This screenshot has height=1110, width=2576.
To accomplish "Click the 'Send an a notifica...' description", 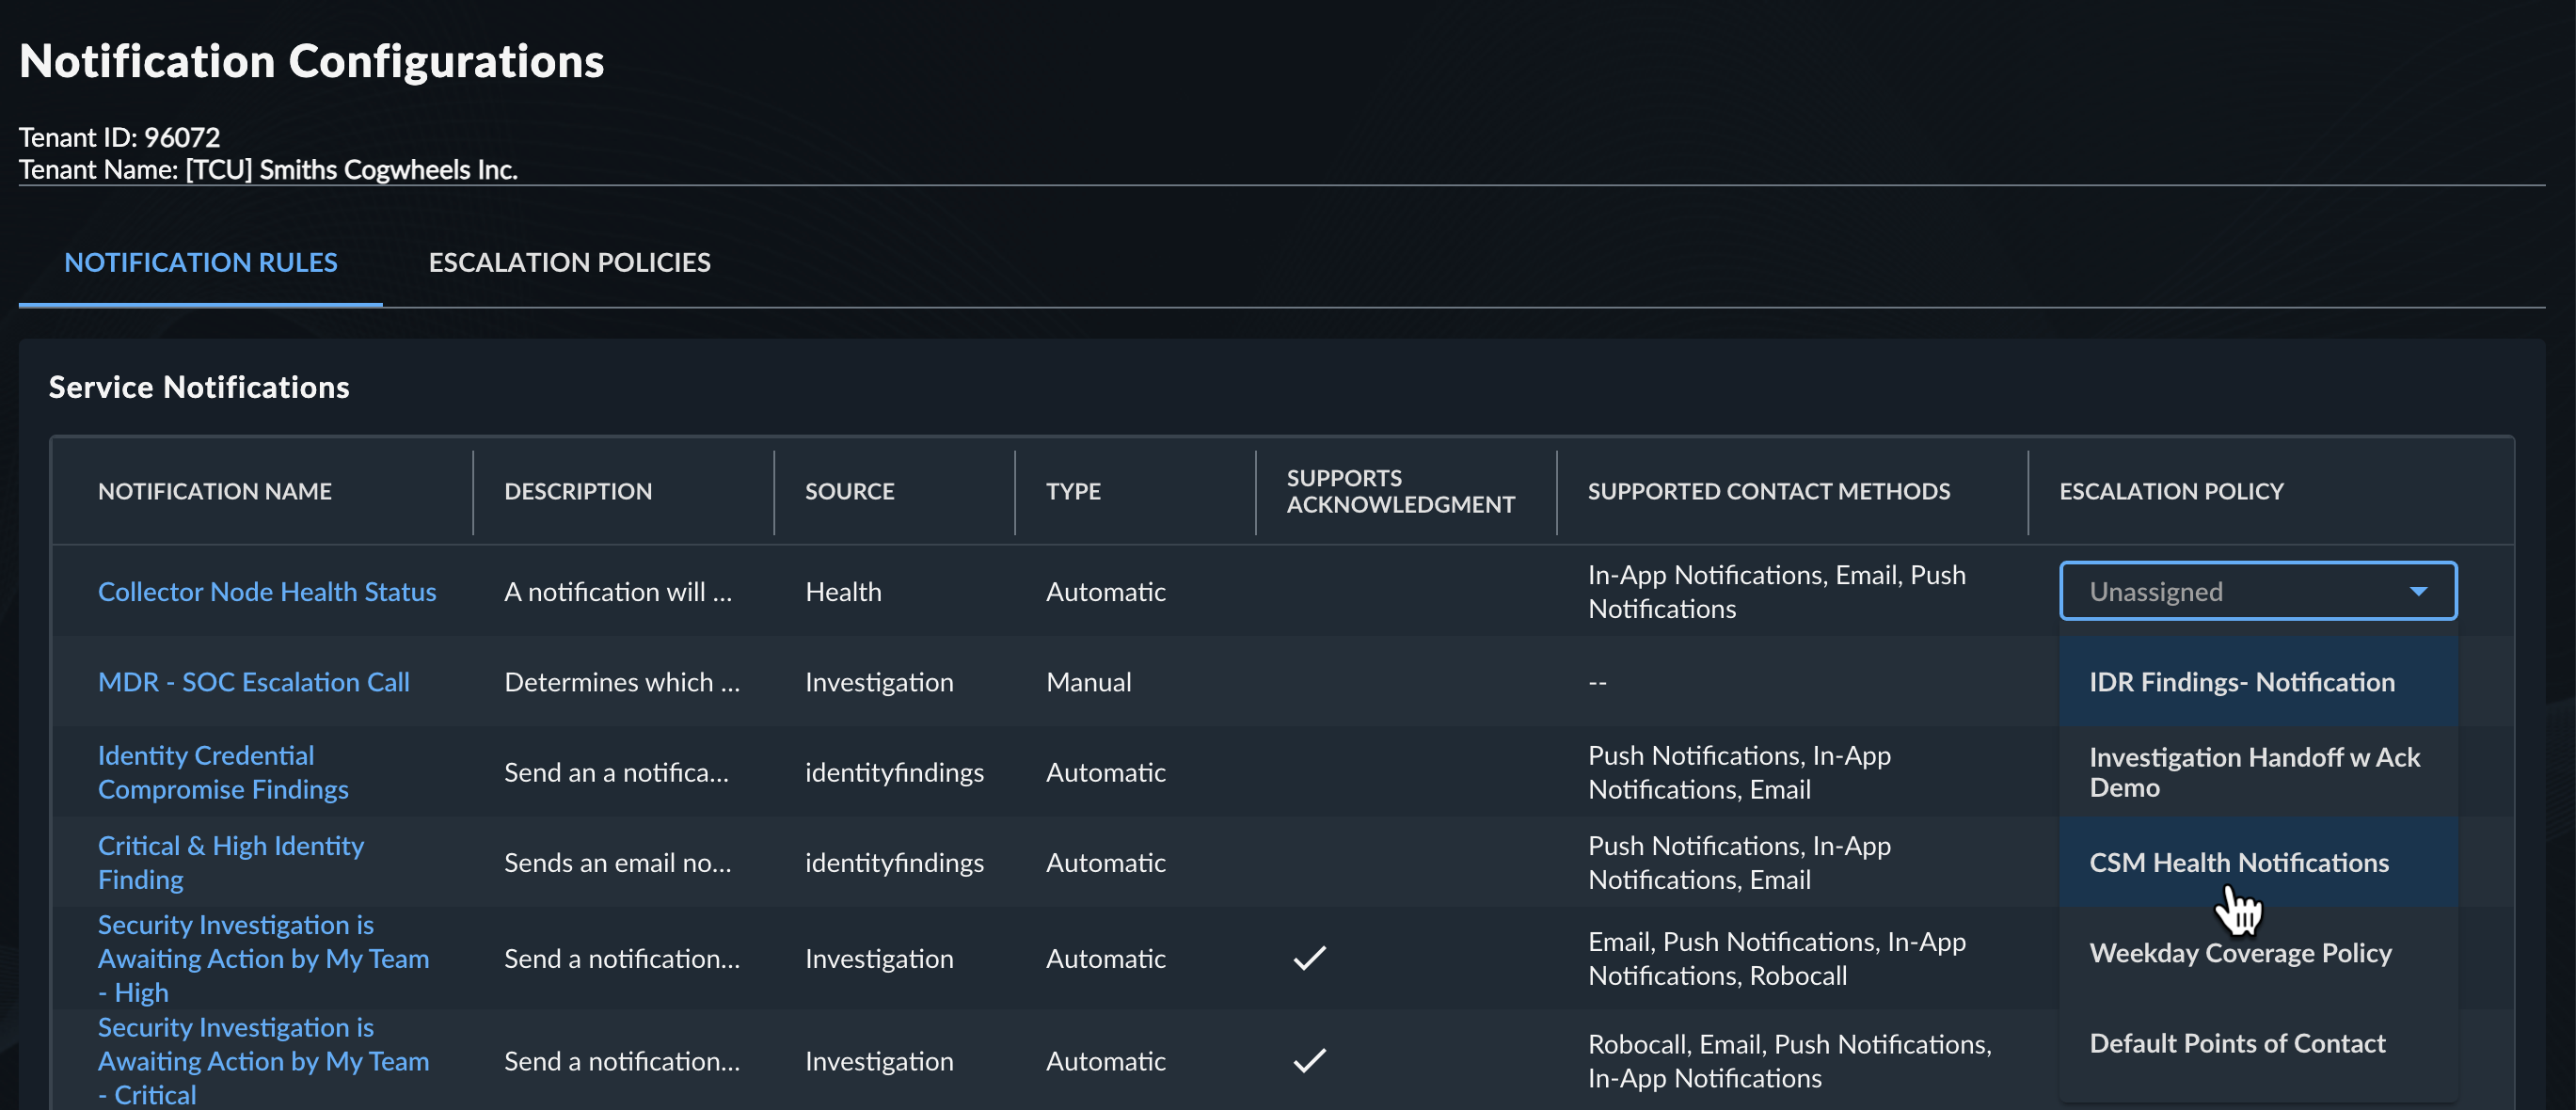I will (x=616, y=772).
